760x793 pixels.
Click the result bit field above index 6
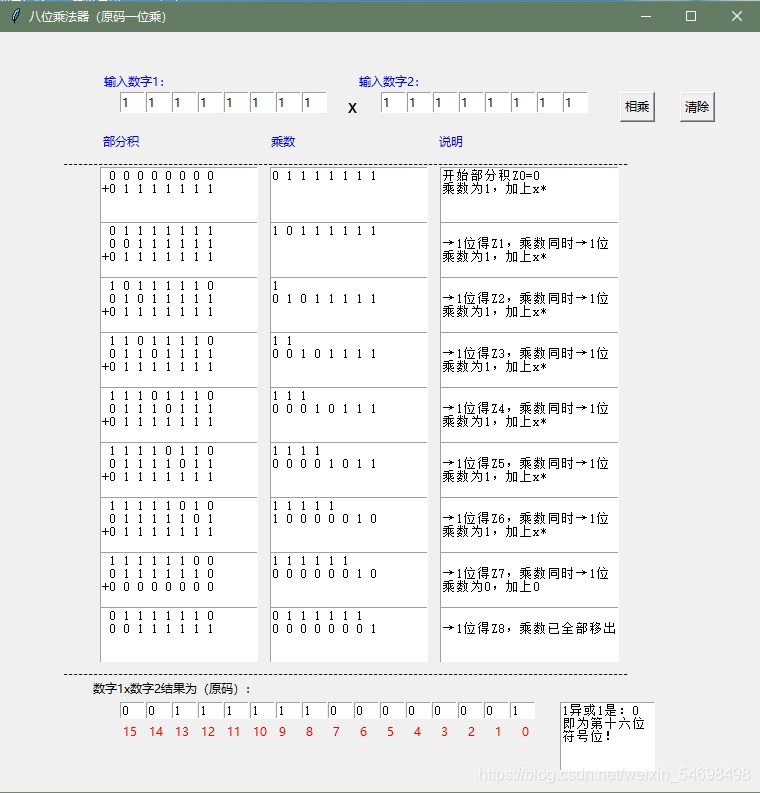click(367, 711)
